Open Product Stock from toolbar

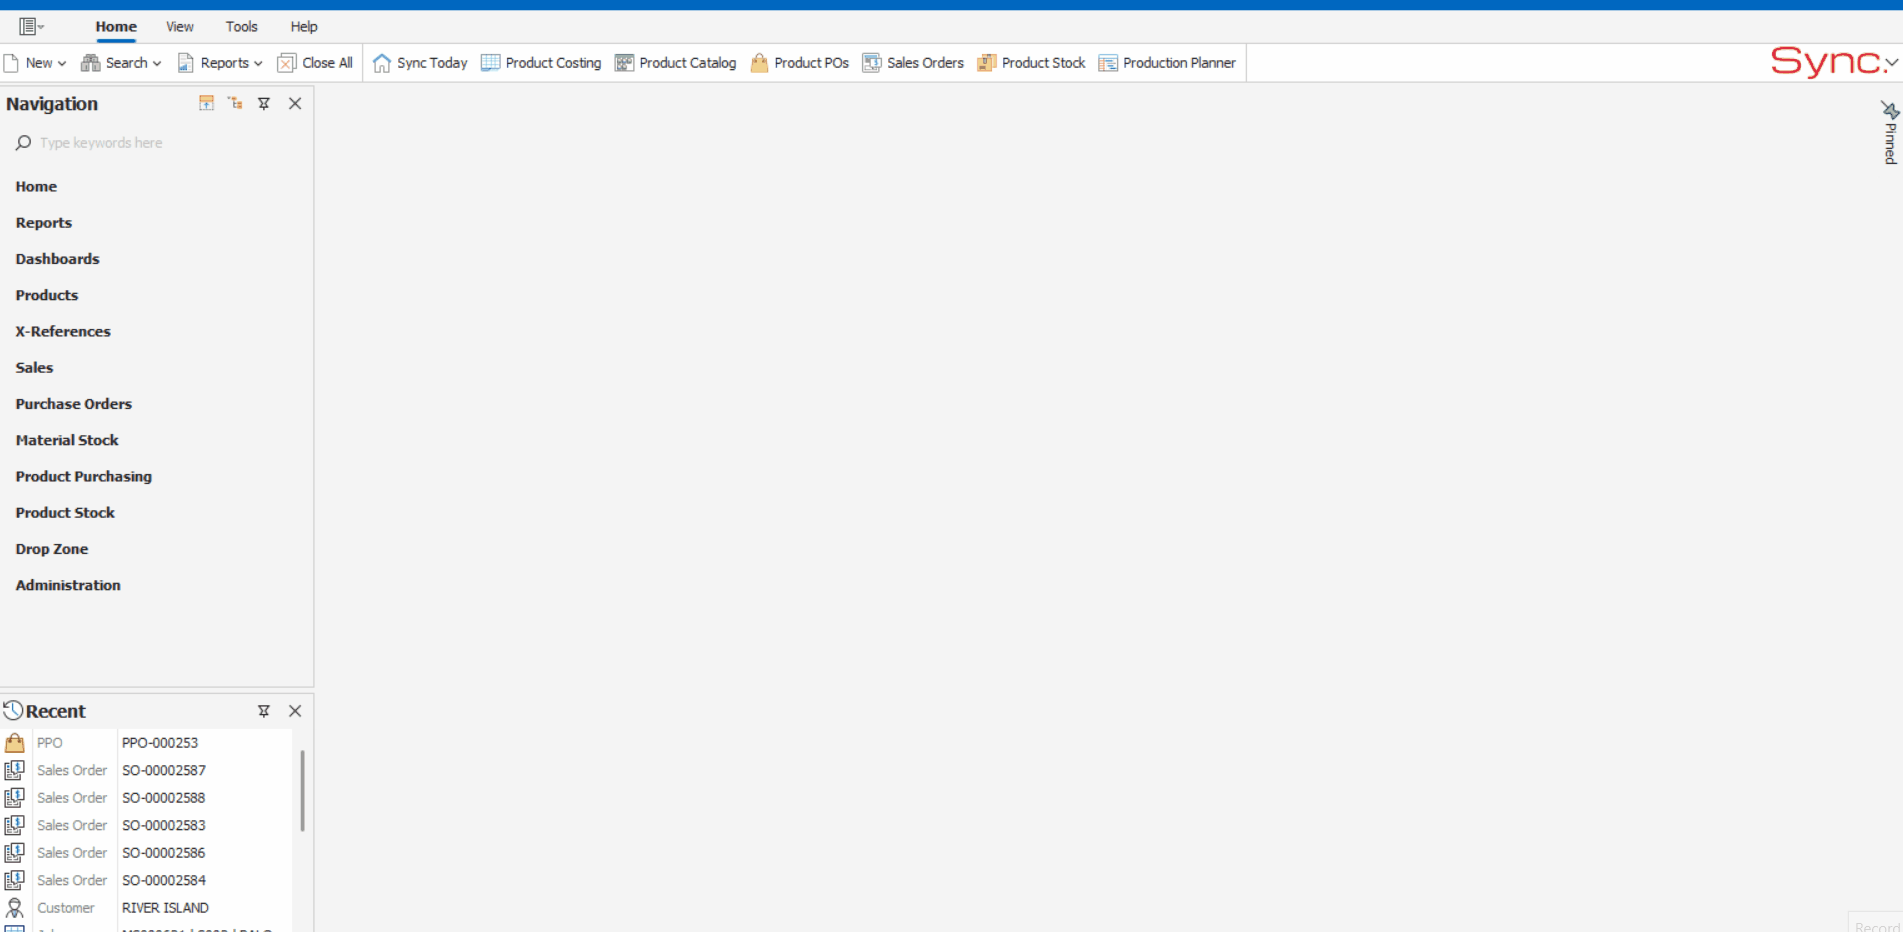pyautogui.click(x=1031, y=63)
